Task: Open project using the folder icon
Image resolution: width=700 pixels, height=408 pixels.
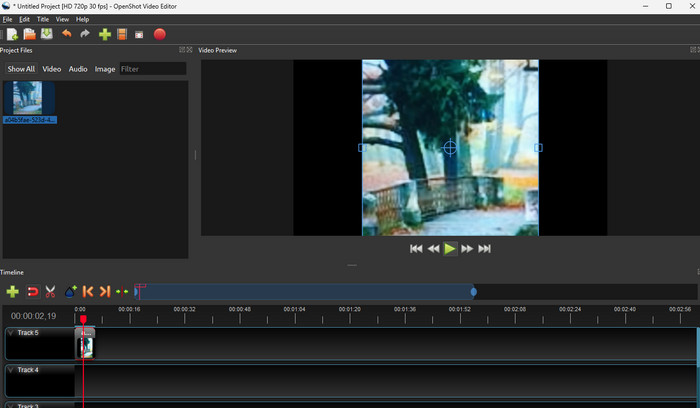Action: tap(29, 34)
